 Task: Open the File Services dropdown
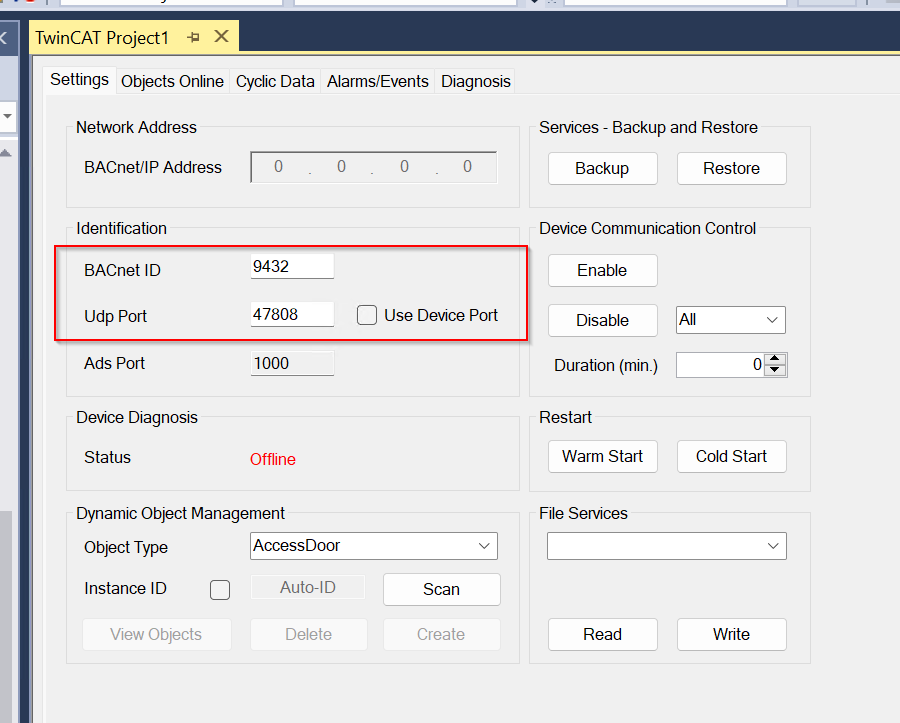(x=667, y=546)
